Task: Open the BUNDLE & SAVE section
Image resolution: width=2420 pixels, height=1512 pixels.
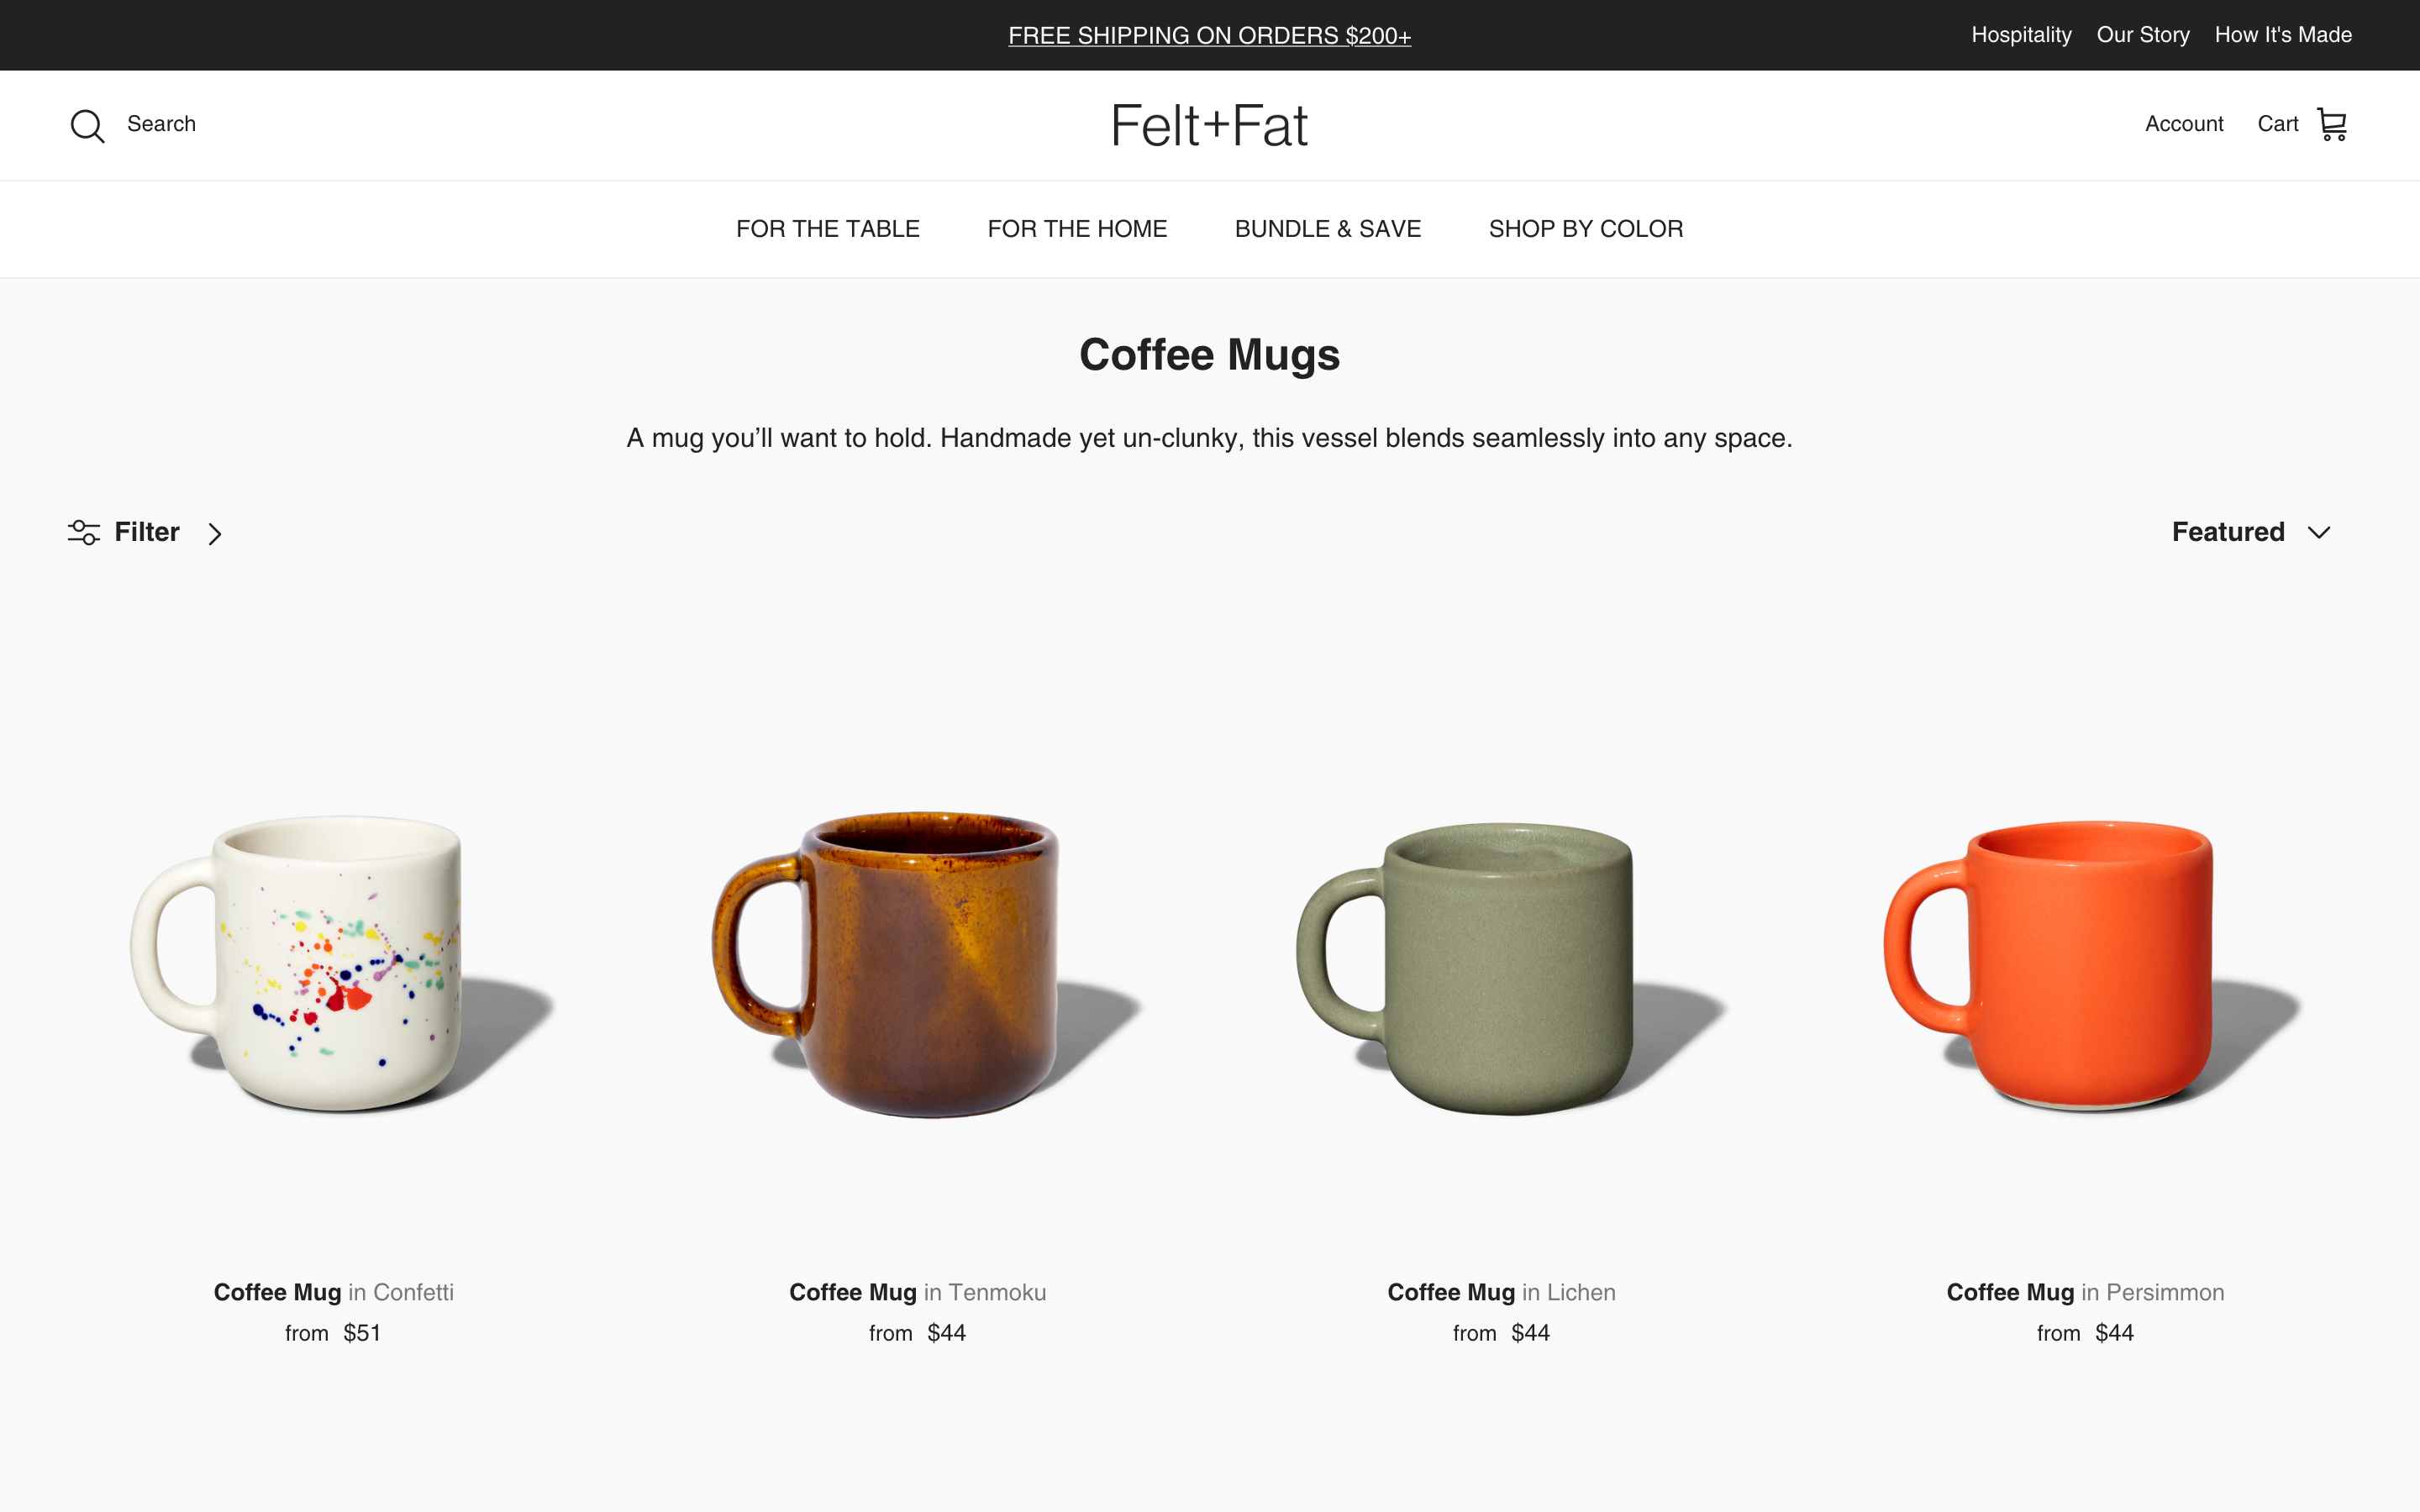Action: 1328,229
